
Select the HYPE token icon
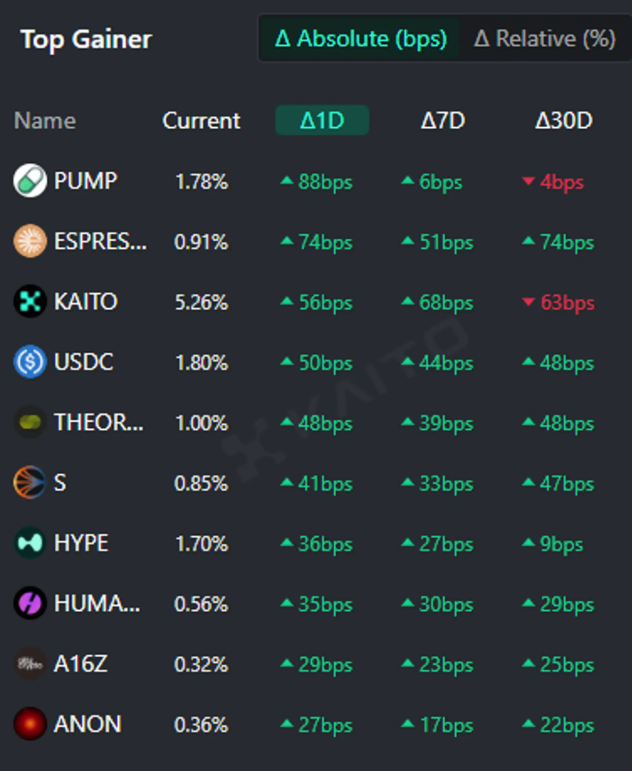point(30,543)
